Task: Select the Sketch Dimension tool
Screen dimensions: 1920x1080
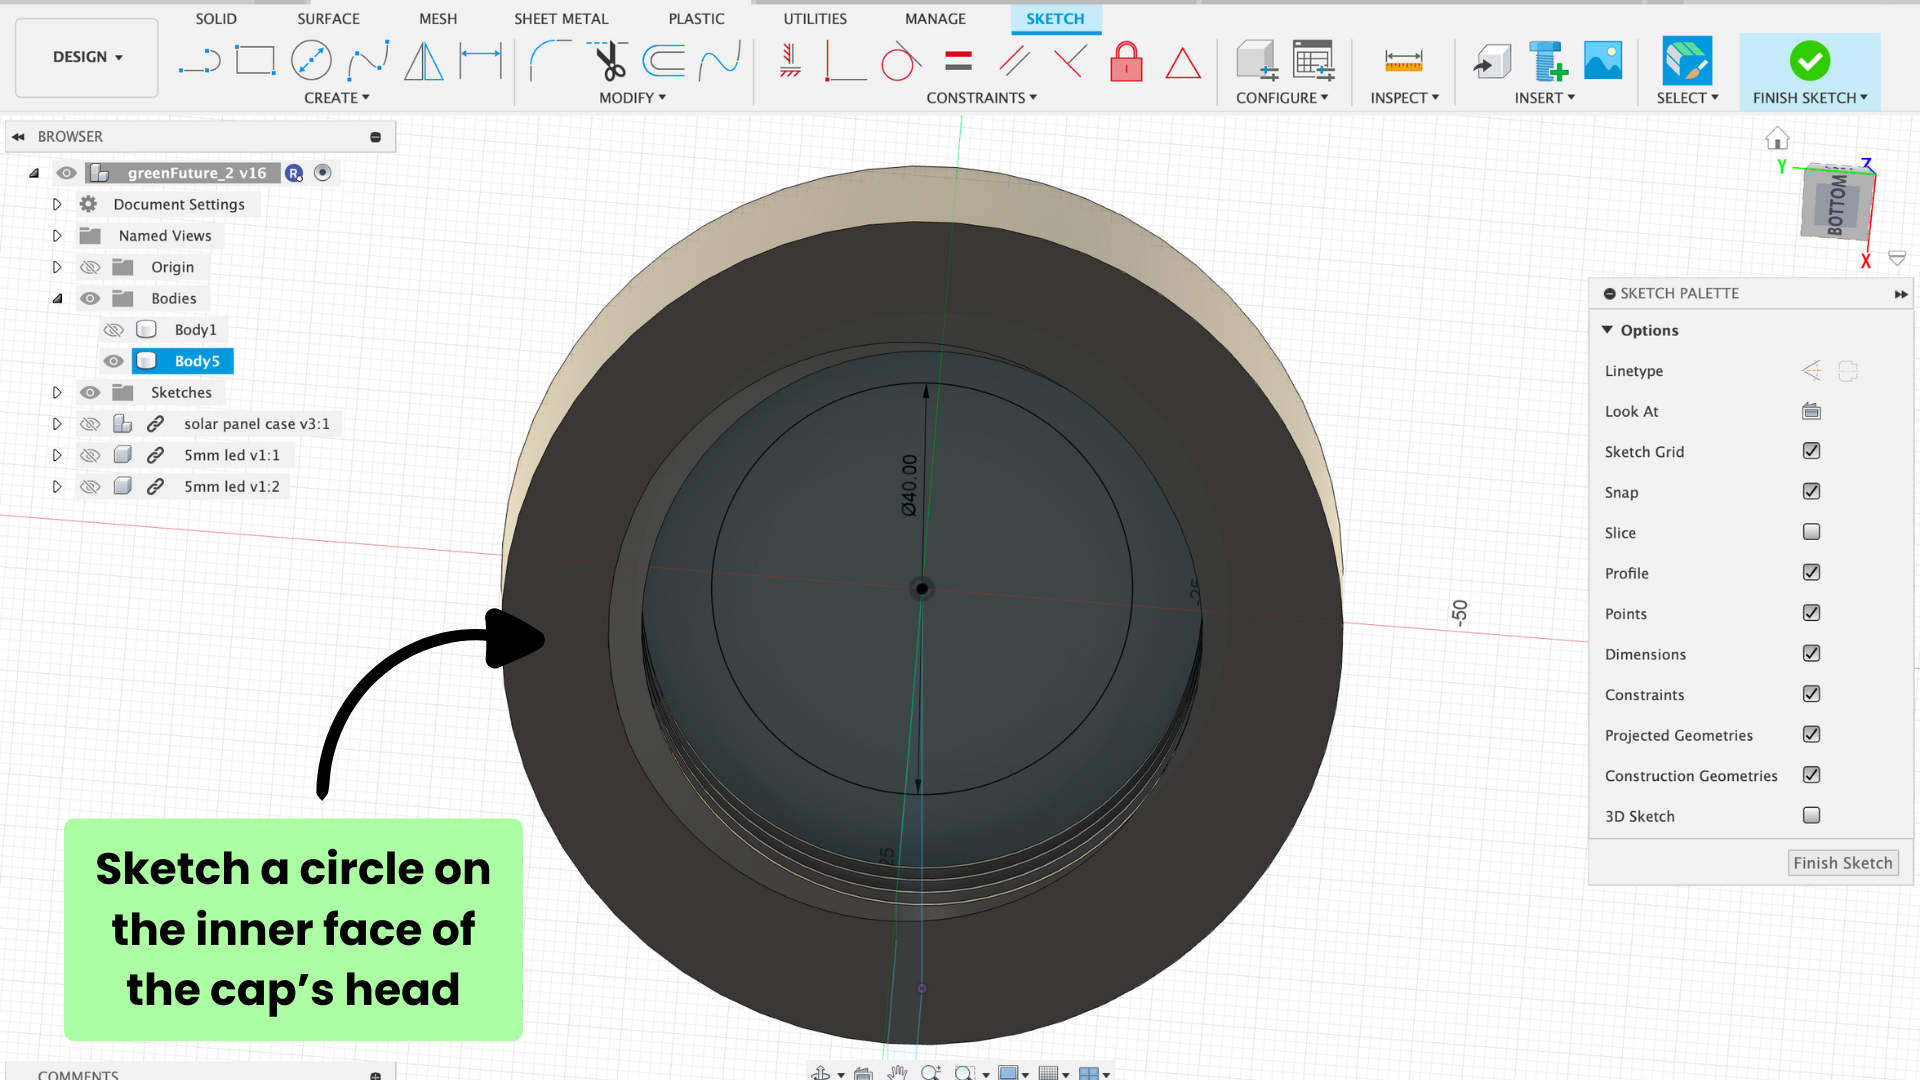Action: coord(480,61)
